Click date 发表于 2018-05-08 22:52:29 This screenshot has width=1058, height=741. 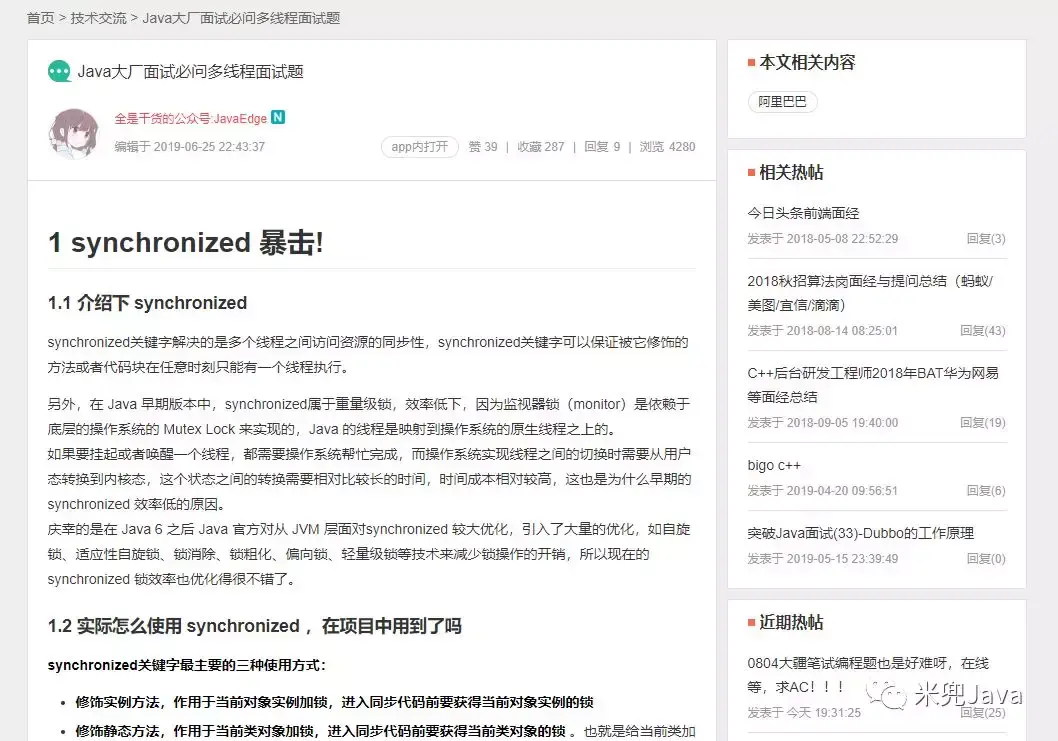823,238
